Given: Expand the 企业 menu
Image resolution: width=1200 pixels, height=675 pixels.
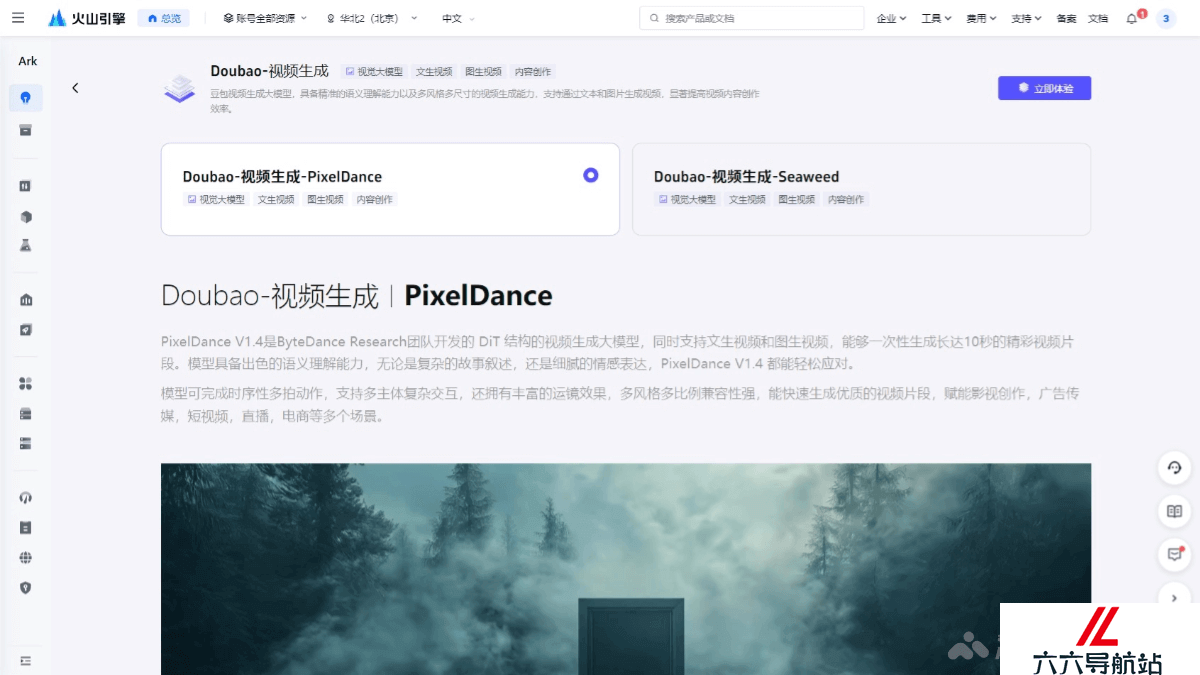Looking at the screenshot, I should point(891,18).
